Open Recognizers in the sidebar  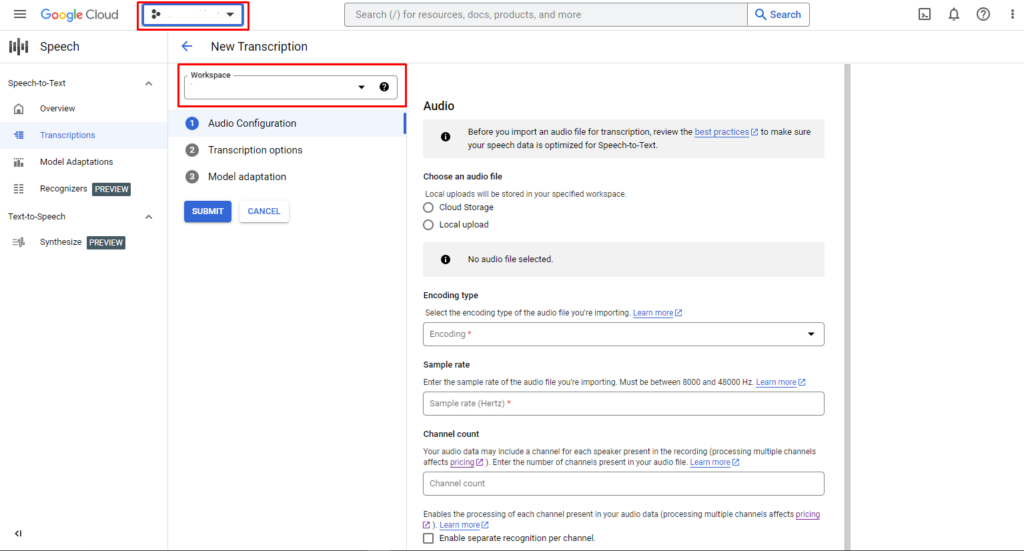(x=63, y=189)
